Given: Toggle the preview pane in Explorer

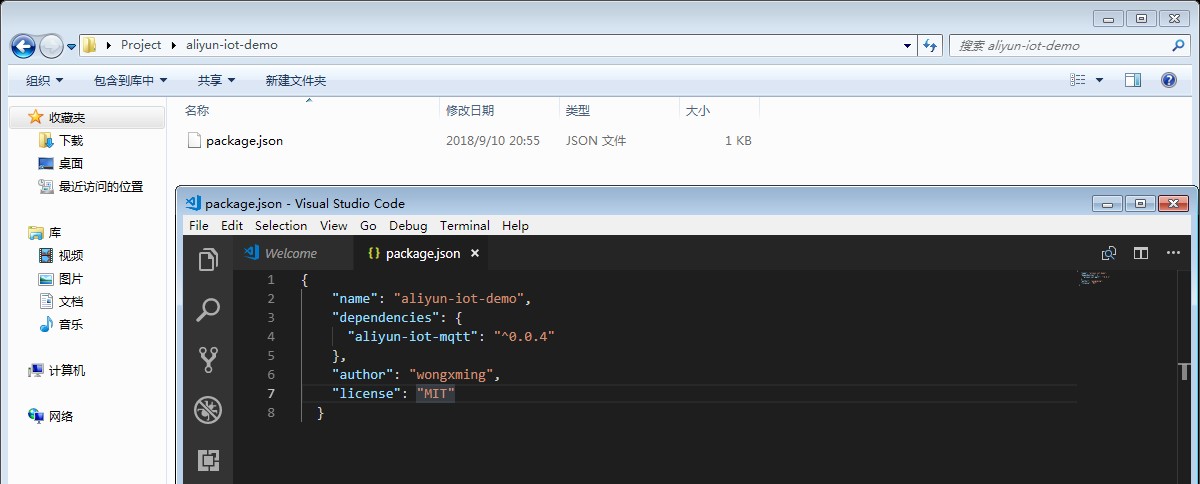Looking at the screenshot, I should click(x=1133, y=80).
